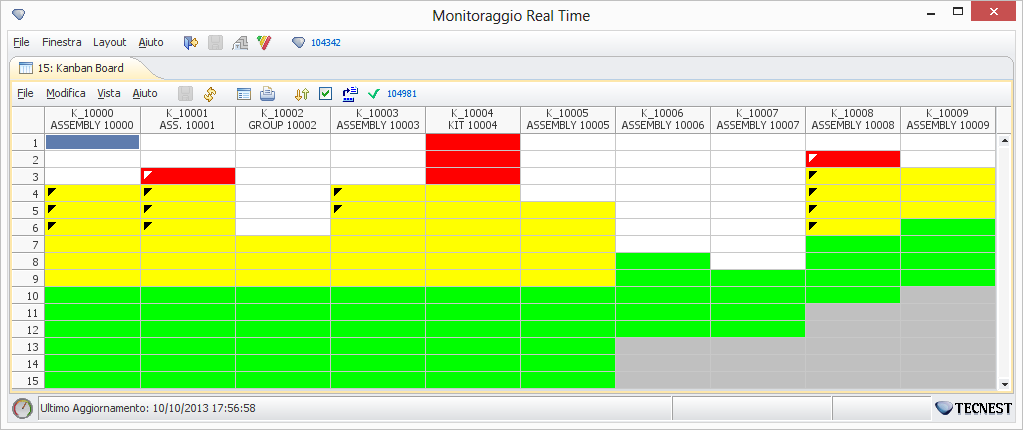Screen dimensions: 1023x430
Task: Click the blue export list icon
Action: (x=350, y=94)
